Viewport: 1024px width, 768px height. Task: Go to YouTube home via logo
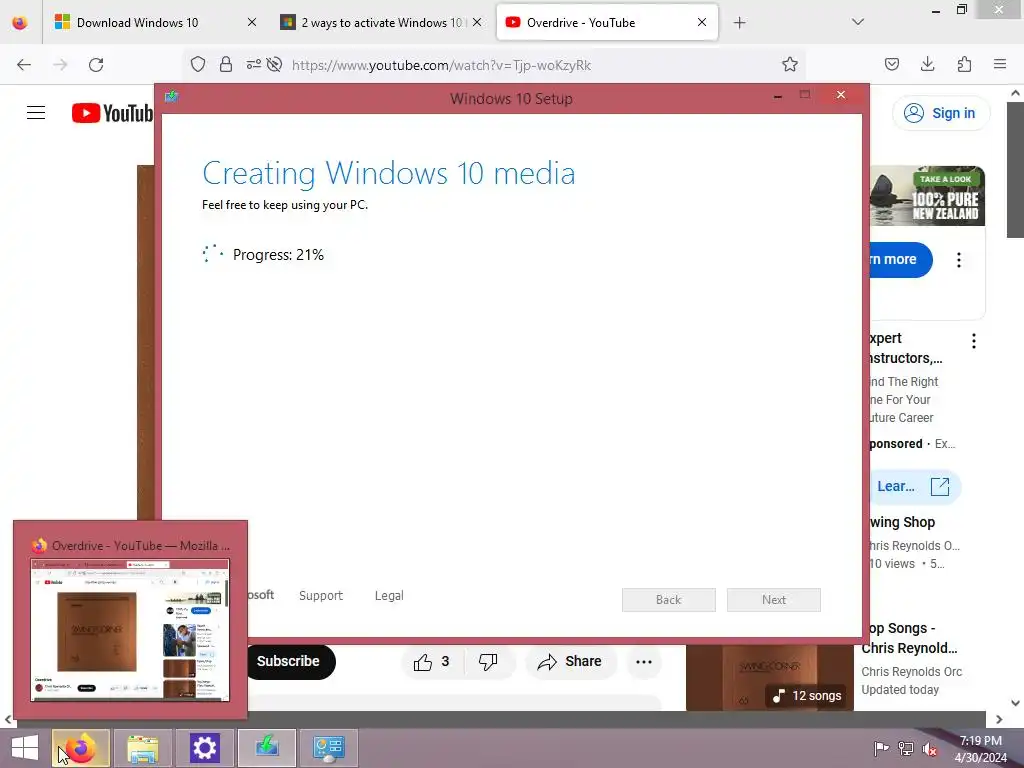coord(112,113)
